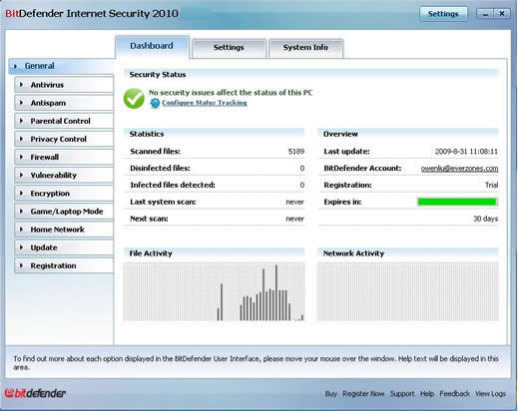Expand the General section arrow
518x411 pixels.
pos(15,66)
